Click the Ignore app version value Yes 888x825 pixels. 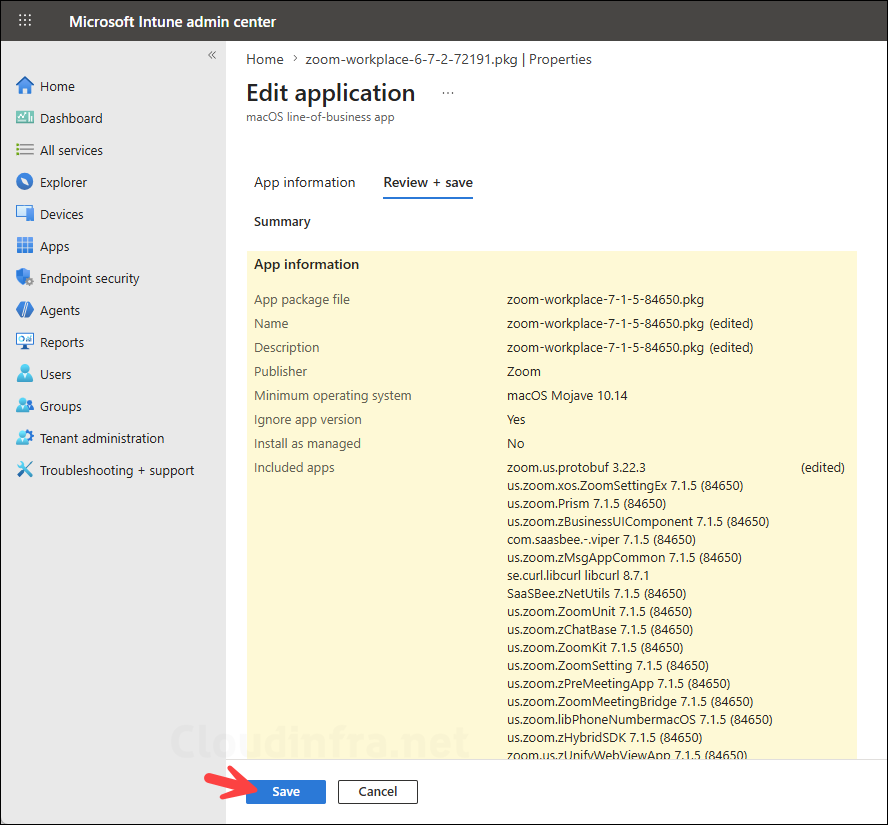[x=516, y=420]
